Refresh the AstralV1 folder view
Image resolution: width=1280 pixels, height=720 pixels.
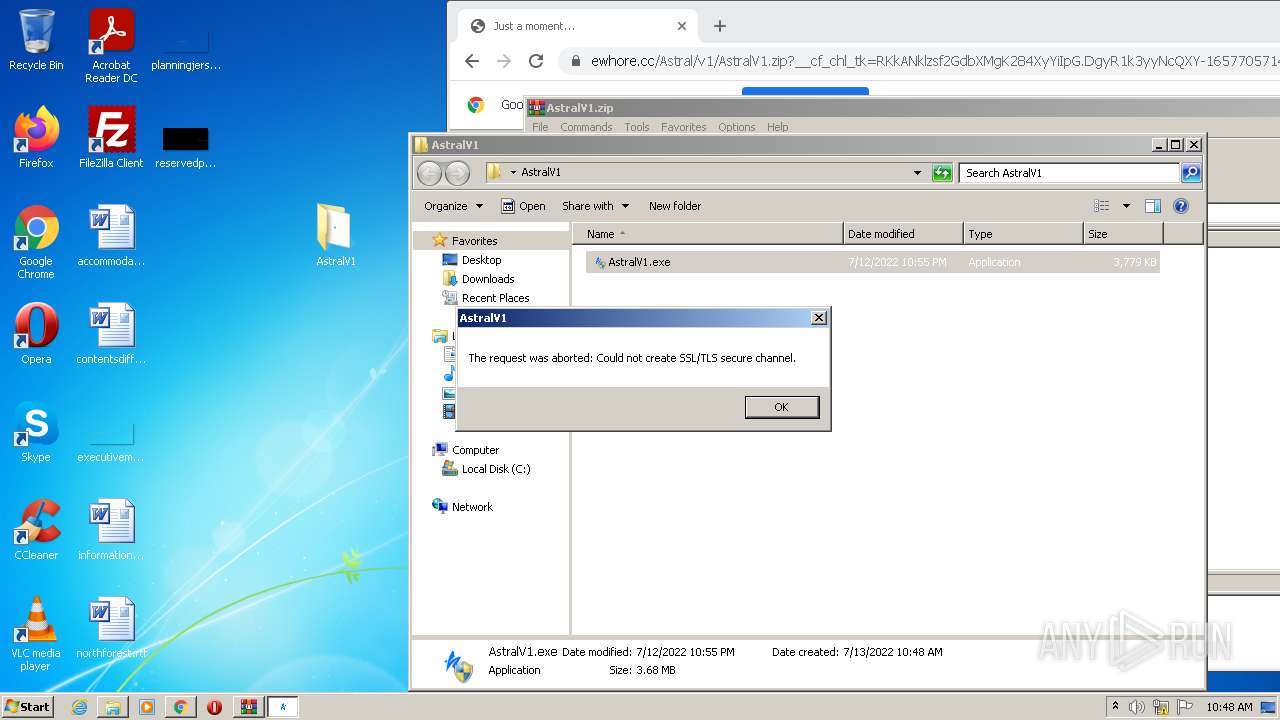pos(942,173)
